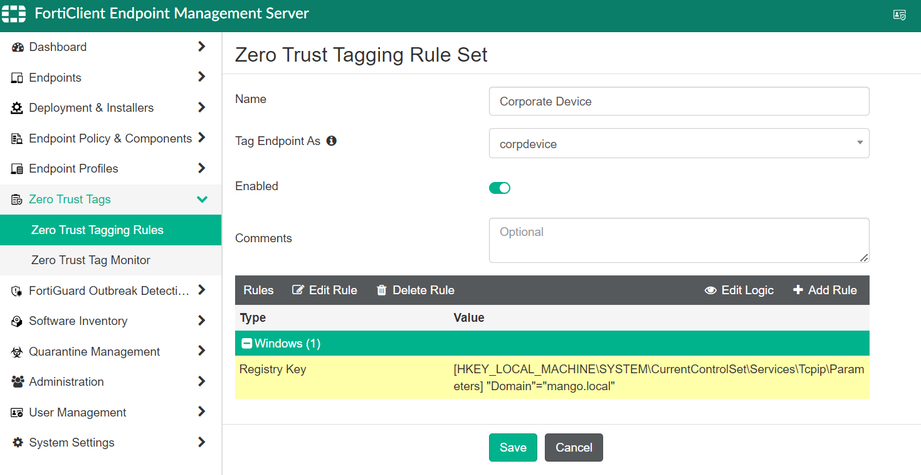Open the Tag Endpoint As dropdown

[x=679, y=143]
